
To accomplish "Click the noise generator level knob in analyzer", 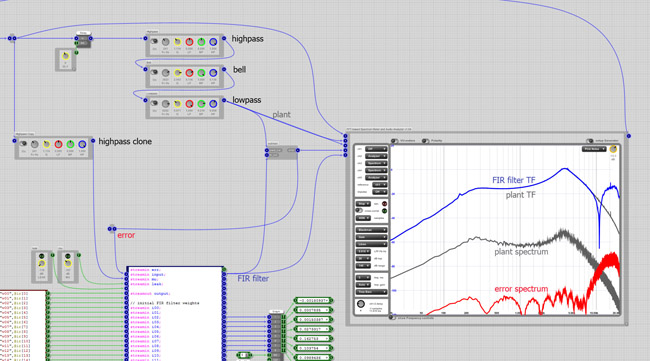I will point(613,149).
